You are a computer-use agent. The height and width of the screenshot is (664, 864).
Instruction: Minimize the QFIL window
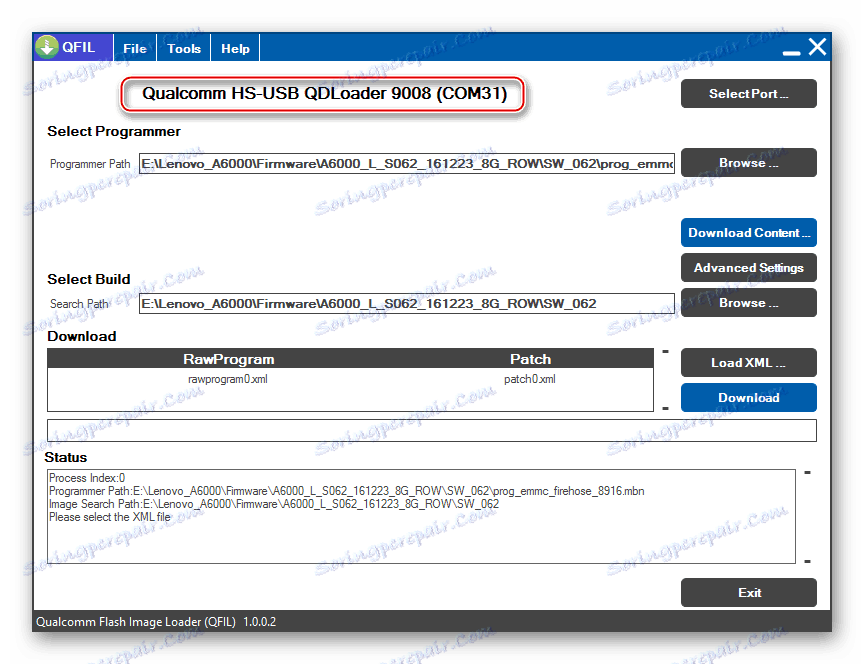[791, 52]
